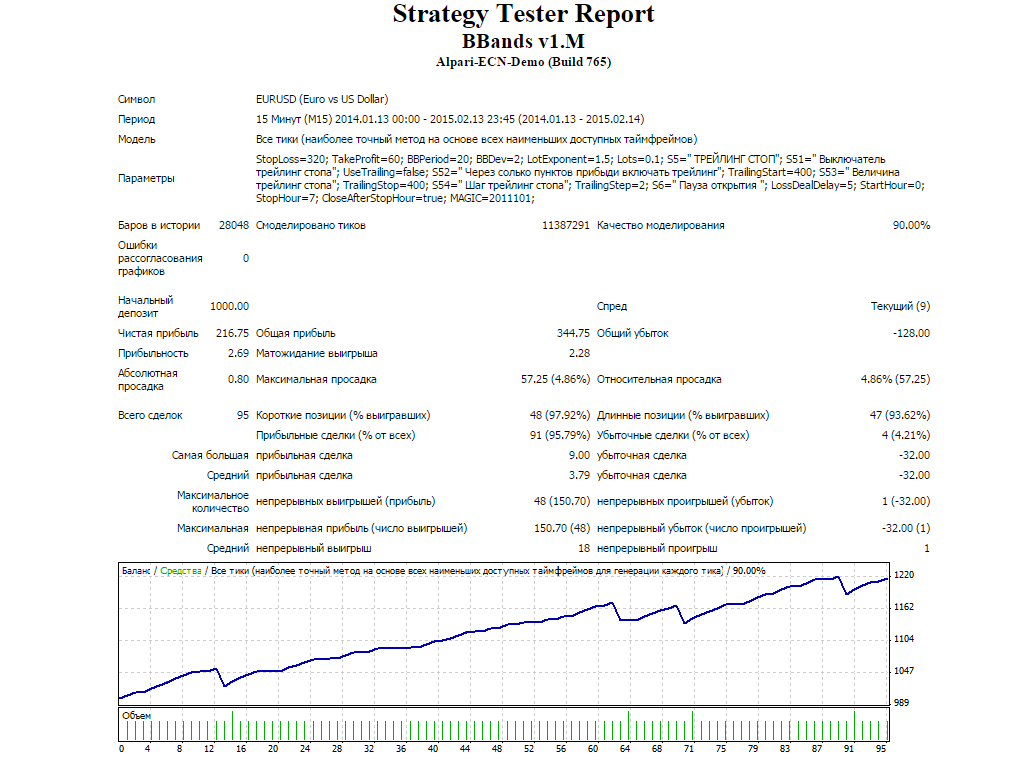The image size is (1024, 762).
Task: Select the ticks value "11387291"
Action: coord(566,225)
